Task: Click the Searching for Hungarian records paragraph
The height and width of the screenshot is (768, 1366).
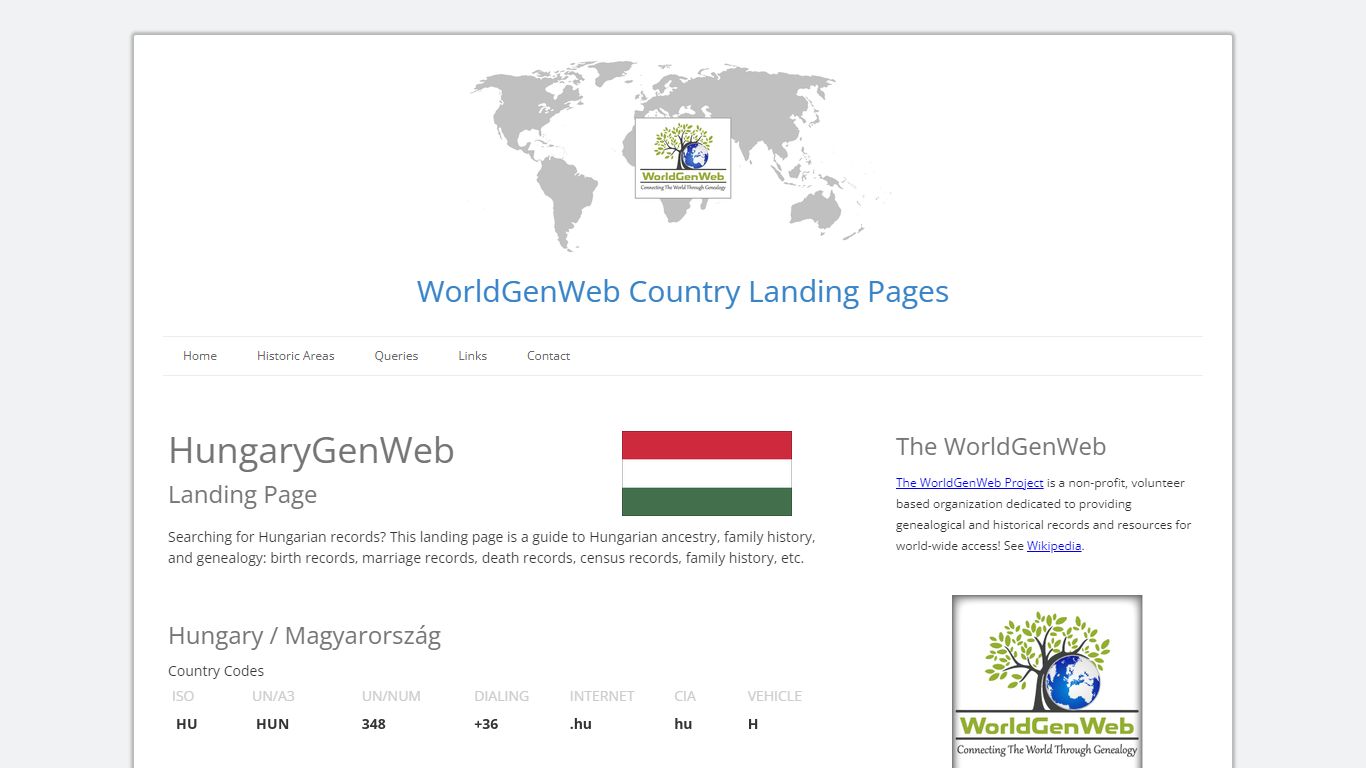Action: [491, 548]
